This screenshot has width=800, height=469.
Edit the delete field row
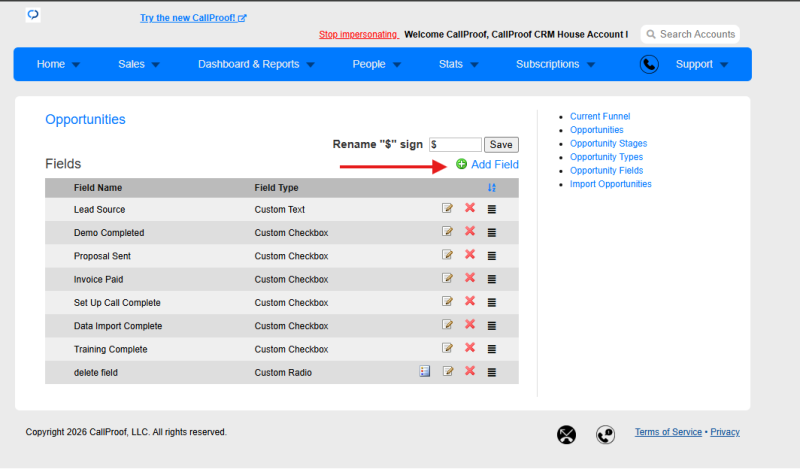point(448,372)
